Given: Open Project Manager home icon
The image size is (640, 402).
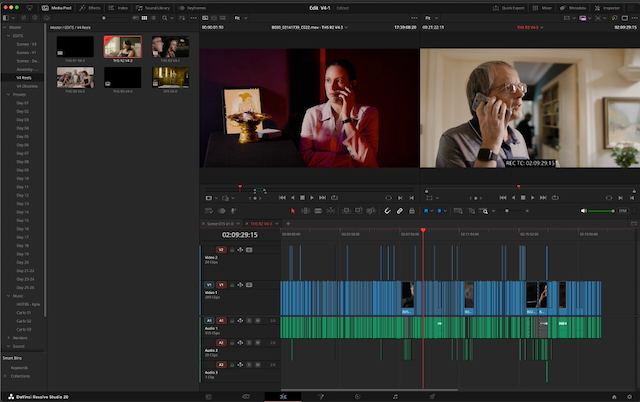Looking at the screenshot, I should tap(614, 397).
